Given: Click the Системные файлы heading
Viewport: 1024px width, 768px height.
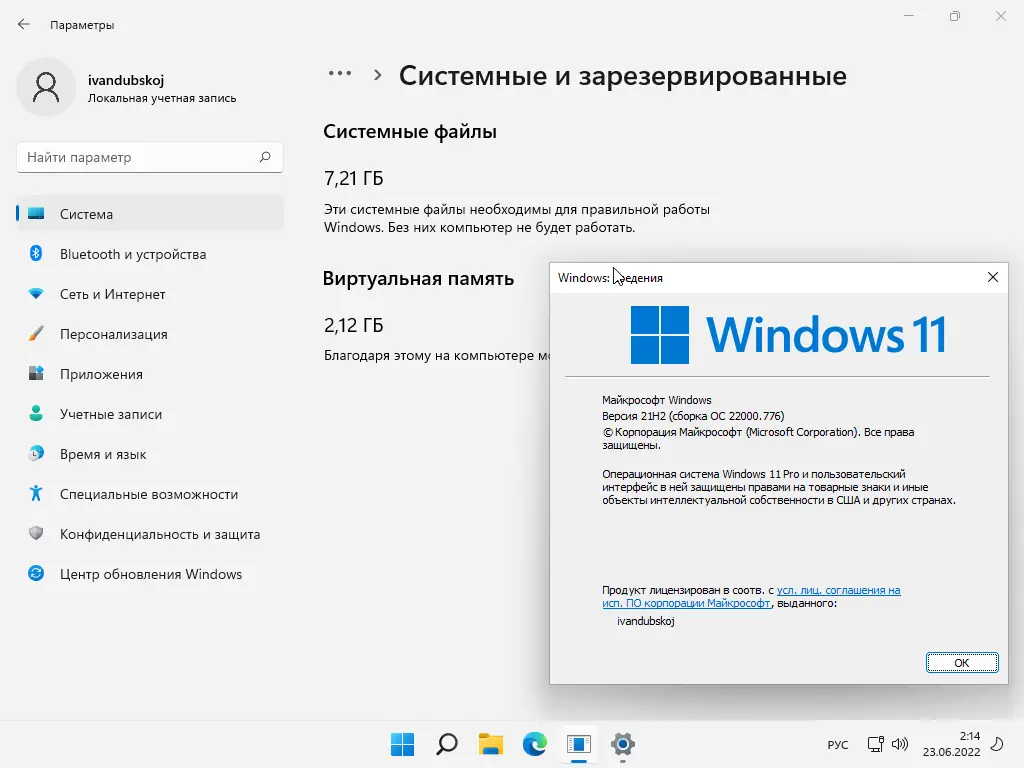Looking at the screenshot, I should (x=410, y=132).
